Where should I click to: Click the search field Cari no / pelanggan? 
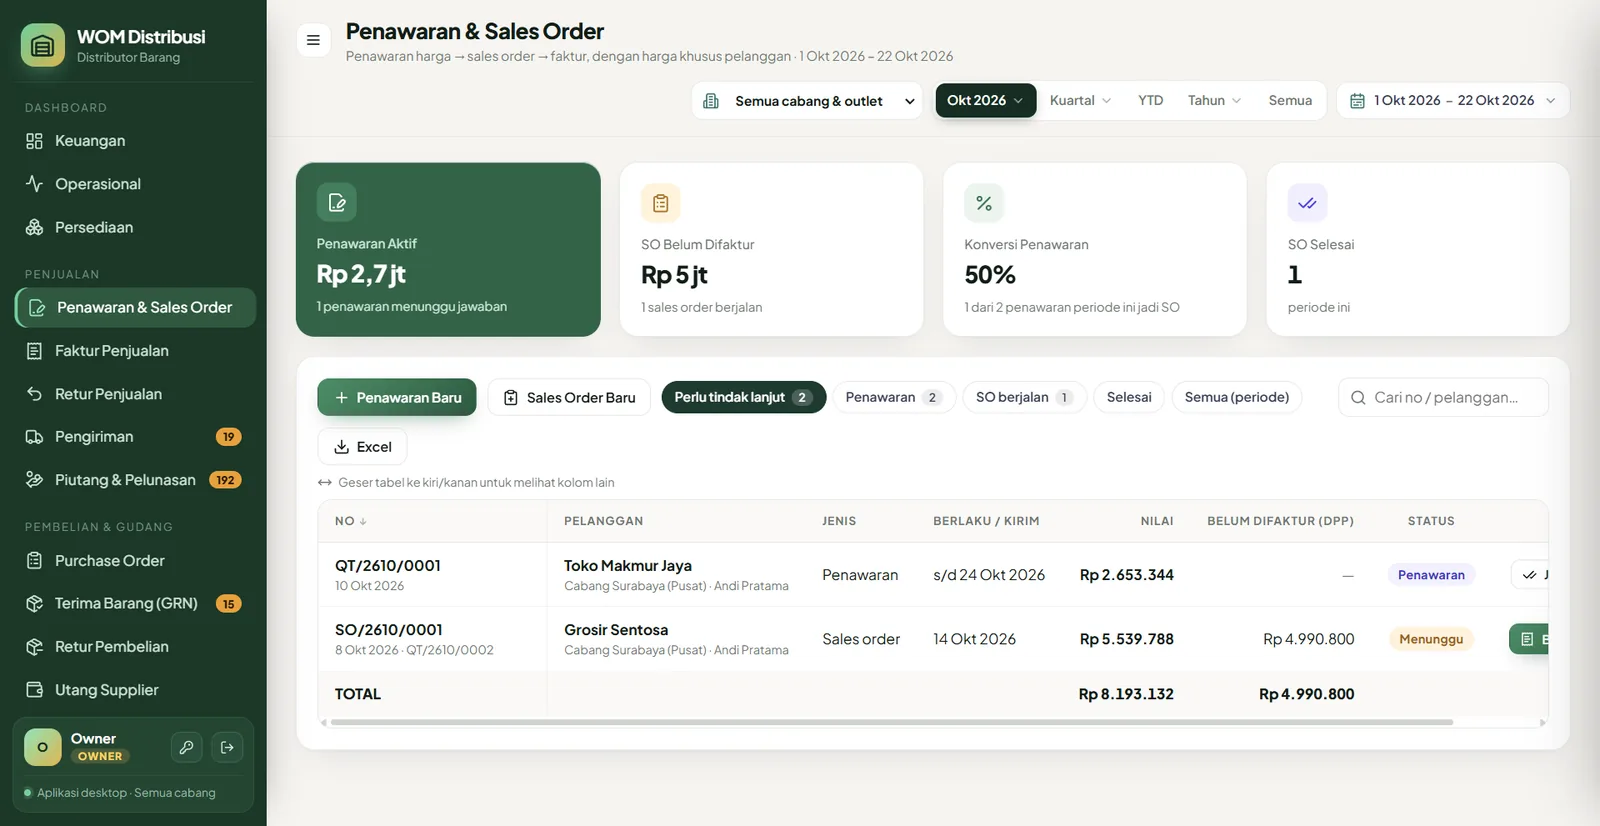click(1443, 397)
